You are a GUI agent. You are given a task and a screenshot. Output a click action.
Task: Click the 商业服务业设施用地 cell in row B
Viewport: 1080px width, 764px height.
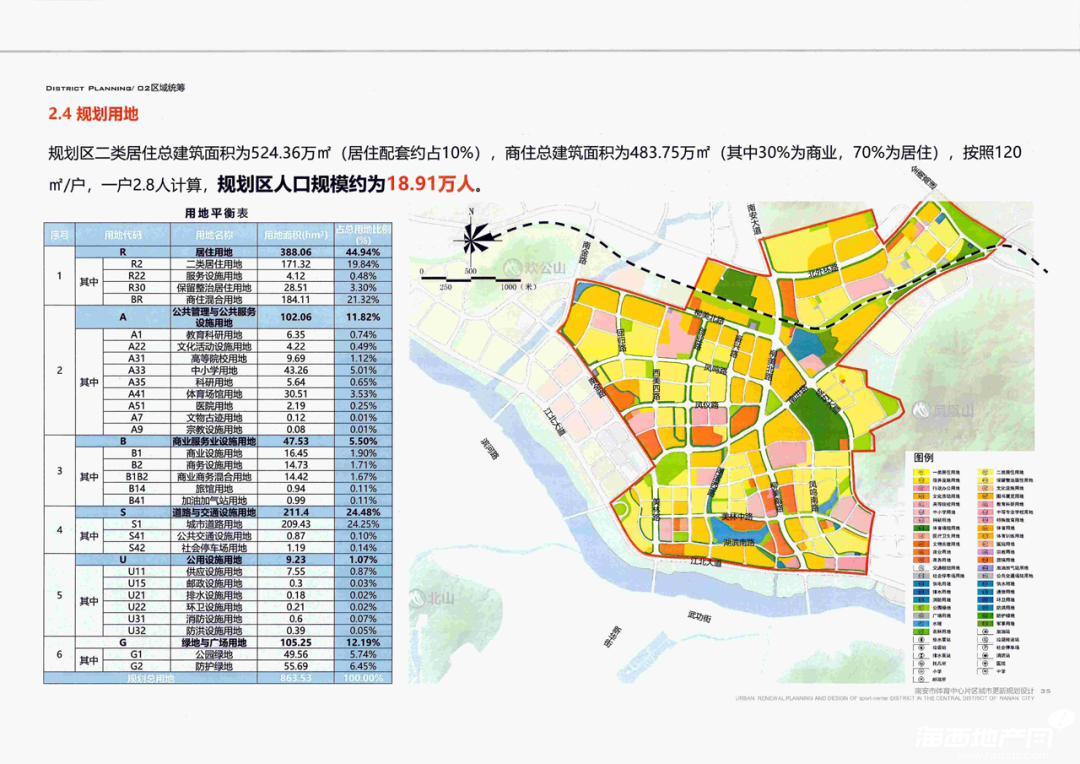pos(214,441)
